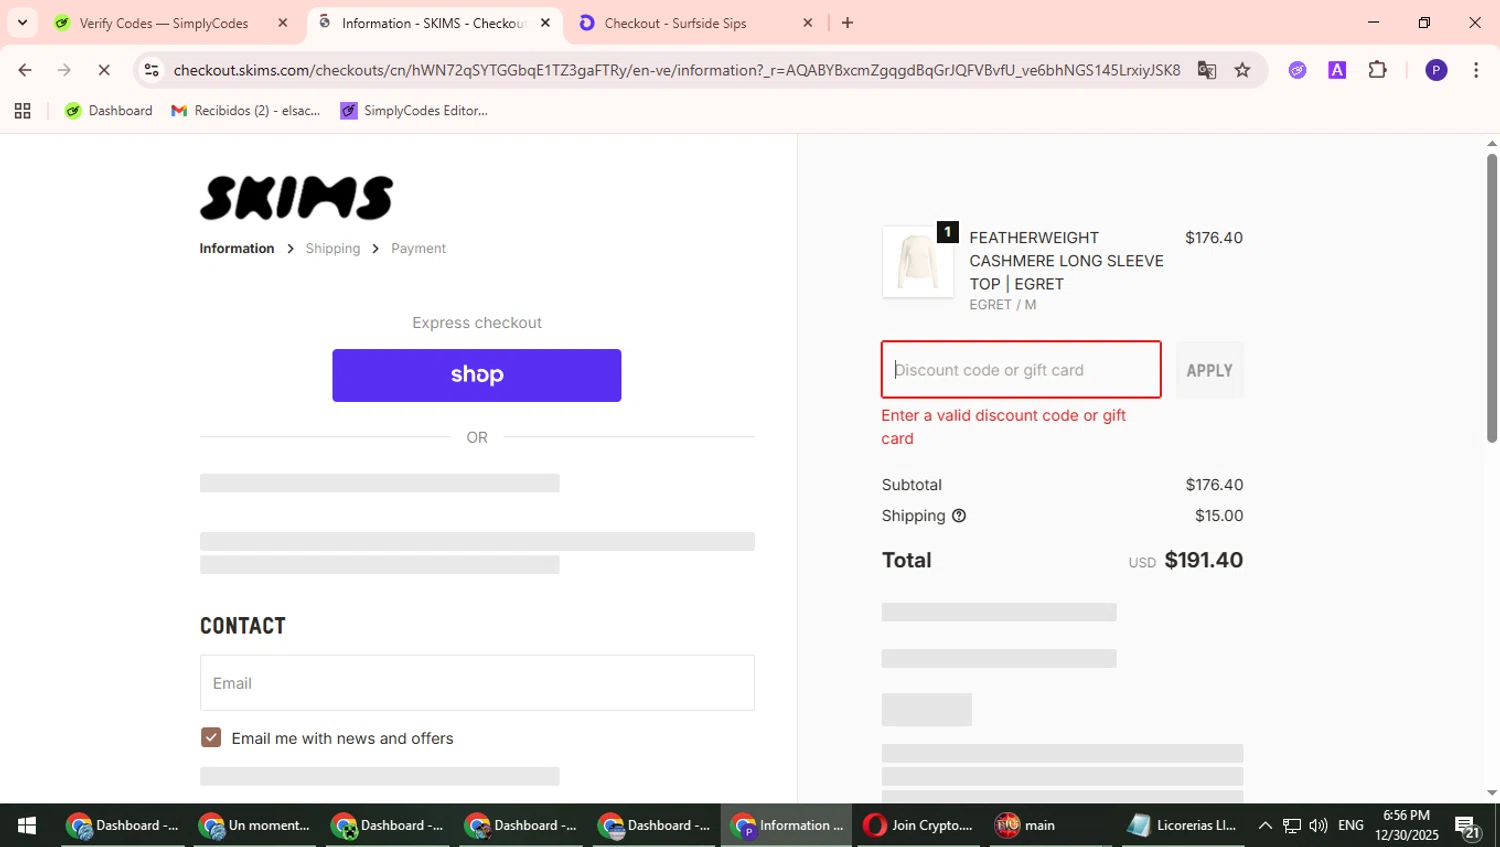
Task: Open the Un moment... Chrome taskbar window
Action: click(254, 826)
